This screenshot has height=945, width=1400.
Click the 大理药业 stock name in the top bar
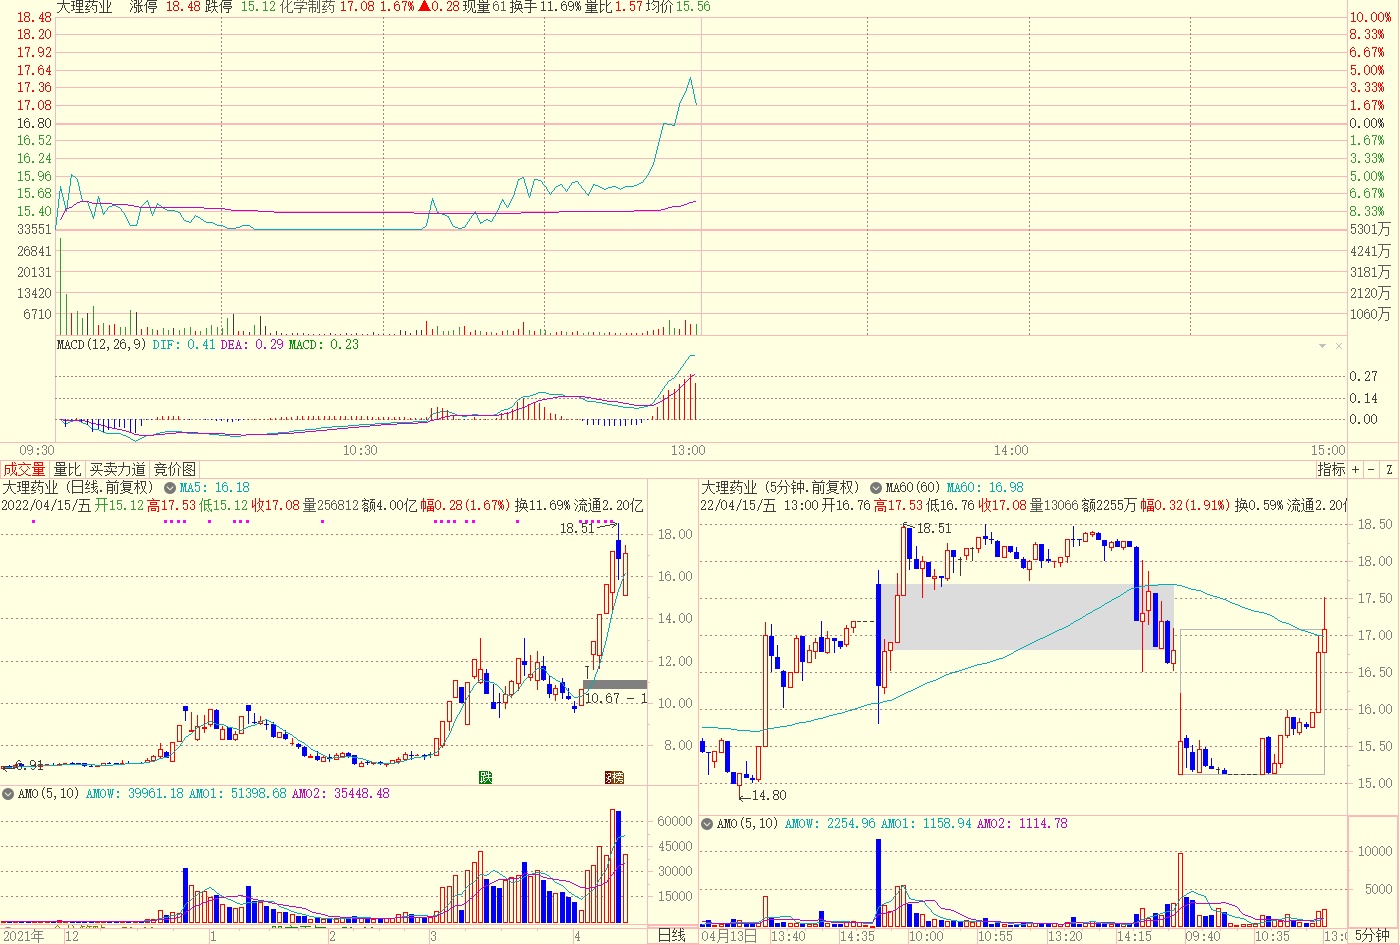point(84,7)
